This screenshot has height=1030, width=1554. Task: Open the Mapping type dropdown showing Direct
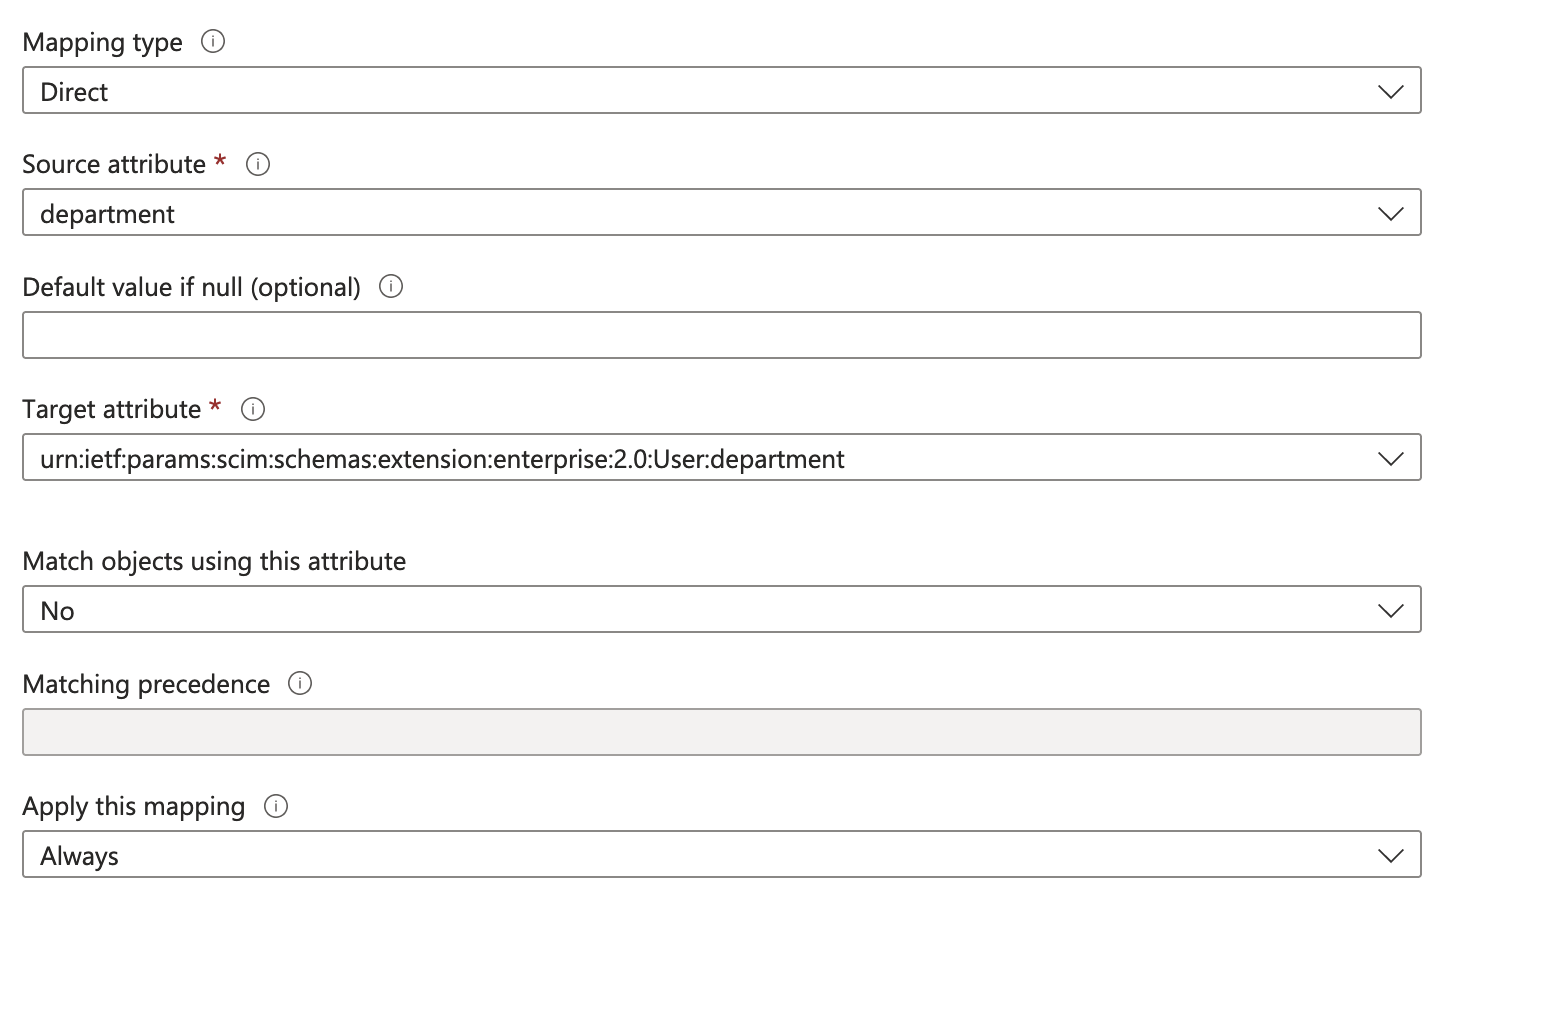tap(700, 91)
